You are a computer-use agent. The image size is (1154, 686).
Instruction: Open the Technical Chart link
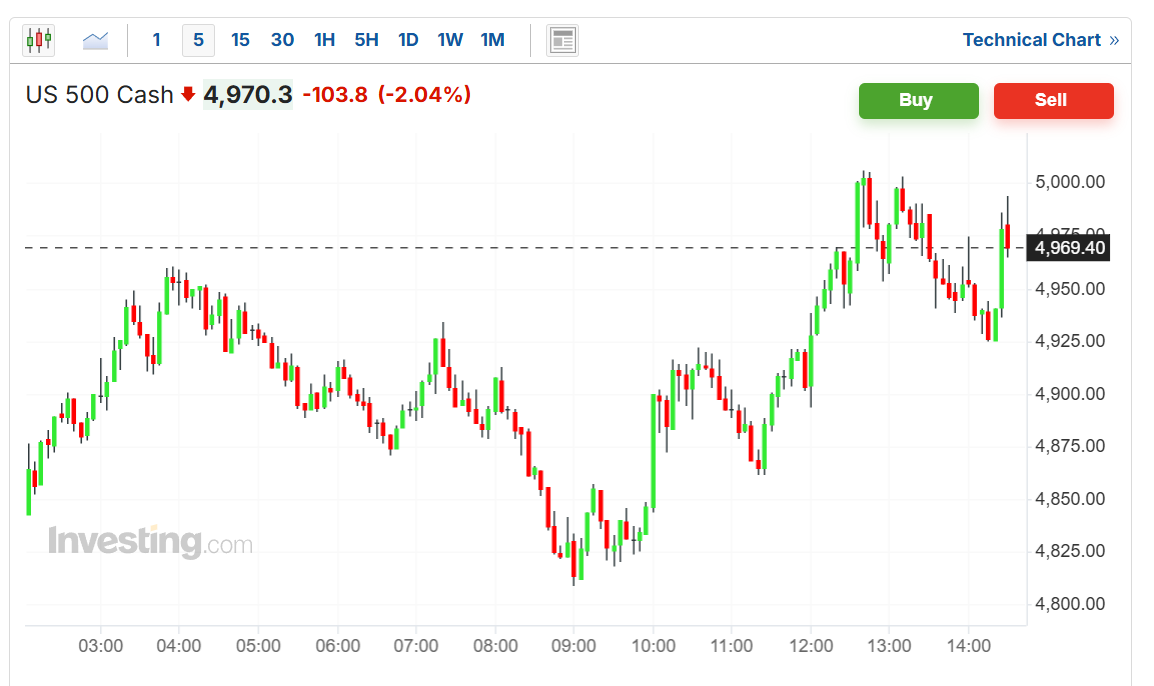[1041, 40]
